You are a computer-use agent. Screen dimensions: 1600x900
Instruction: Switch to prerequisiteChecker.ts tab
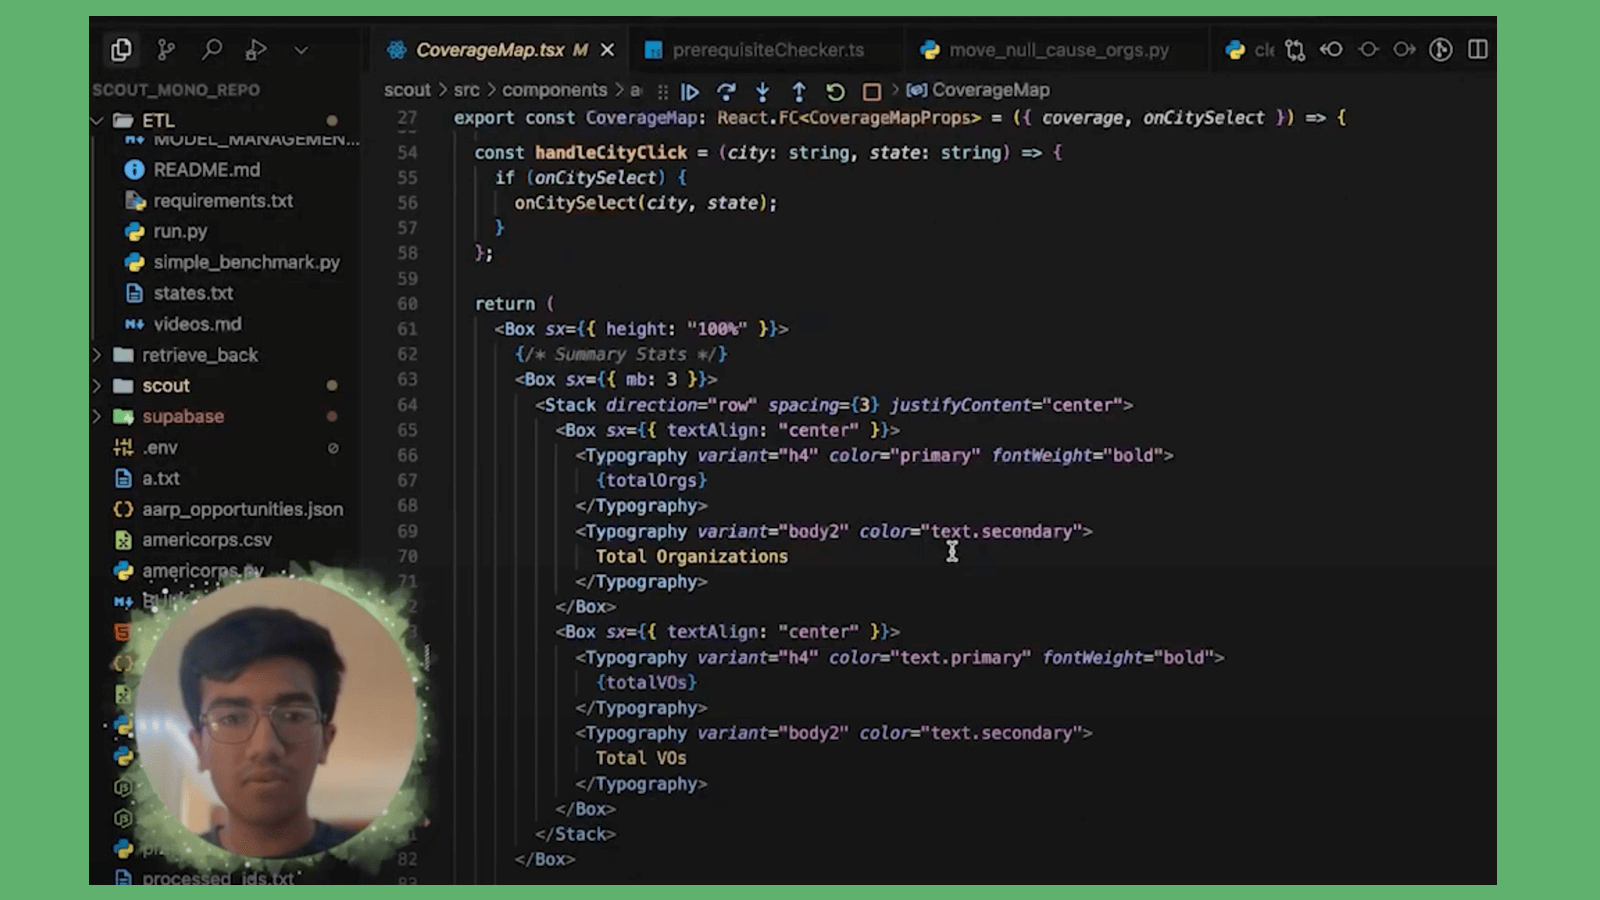(766, 50)
